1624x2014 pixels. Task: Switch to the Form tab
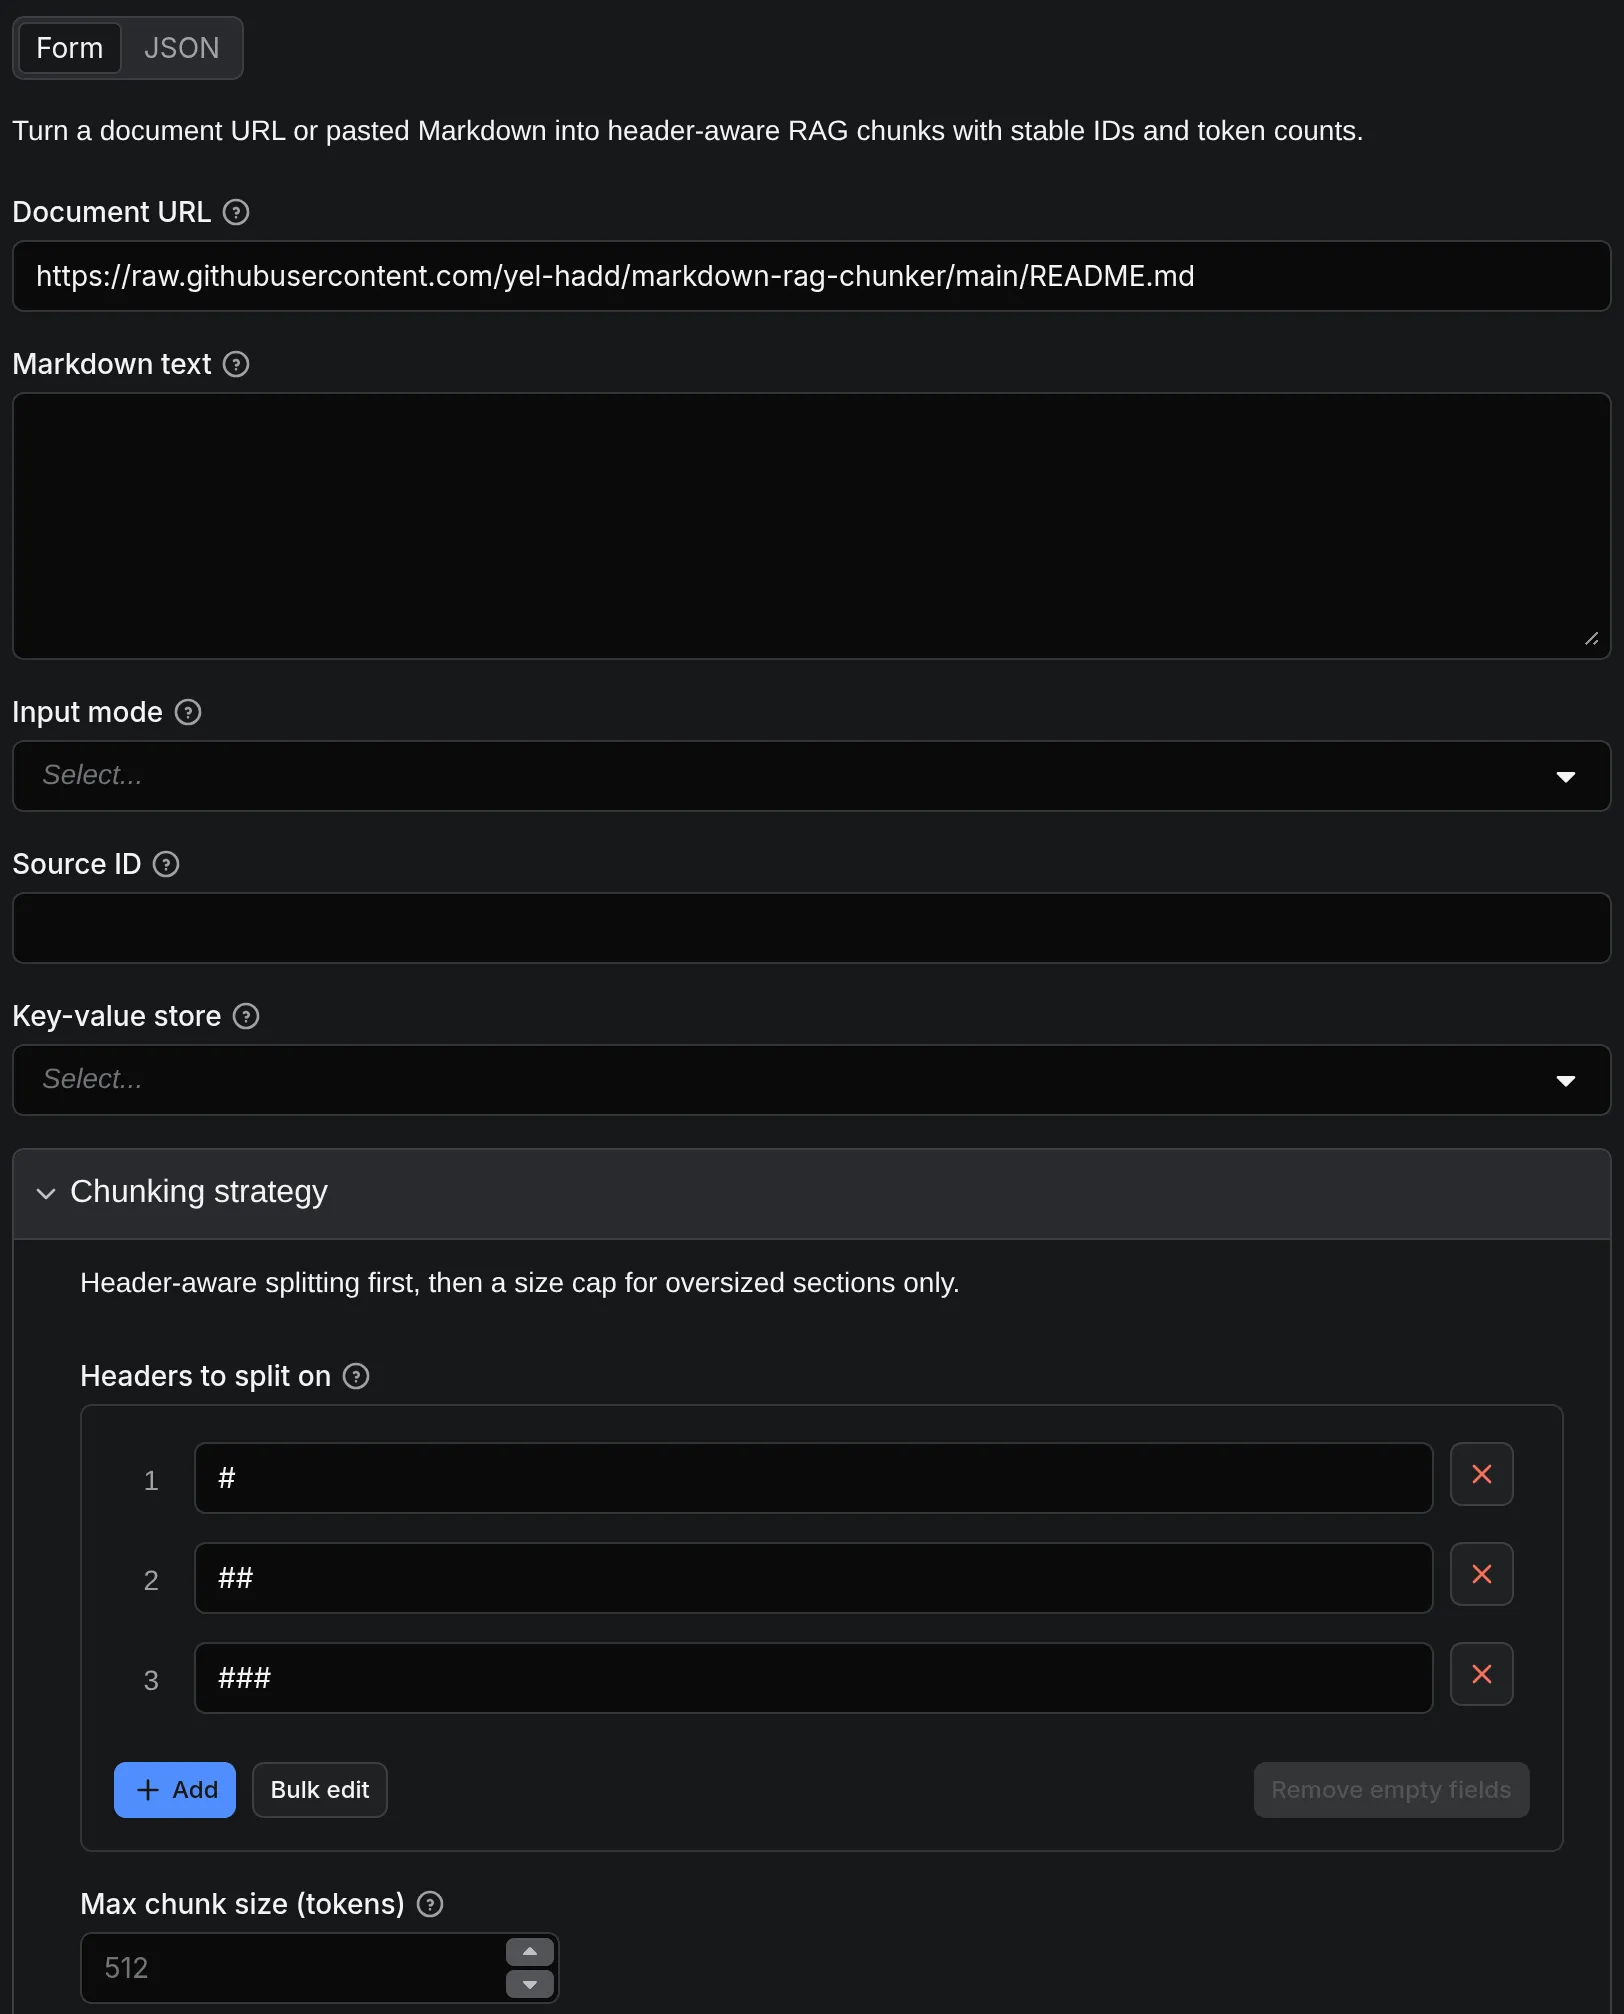[70, 48]
